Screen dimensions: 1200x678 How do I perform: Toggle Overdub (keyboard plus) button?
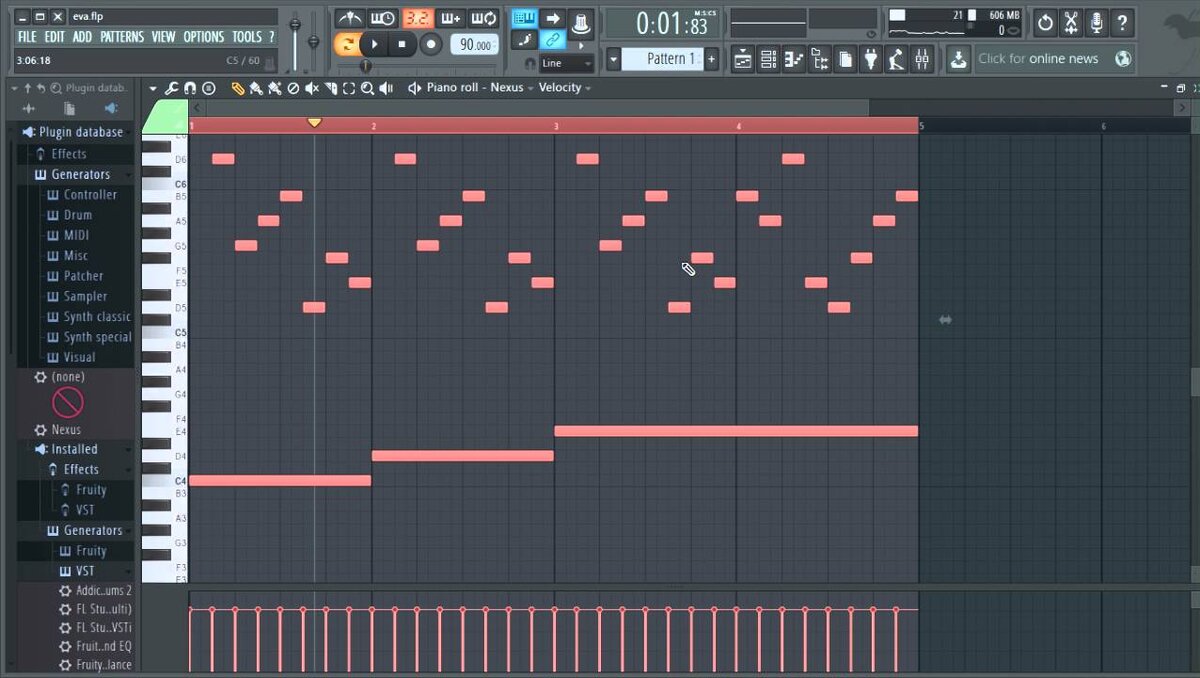pos(451,18)
